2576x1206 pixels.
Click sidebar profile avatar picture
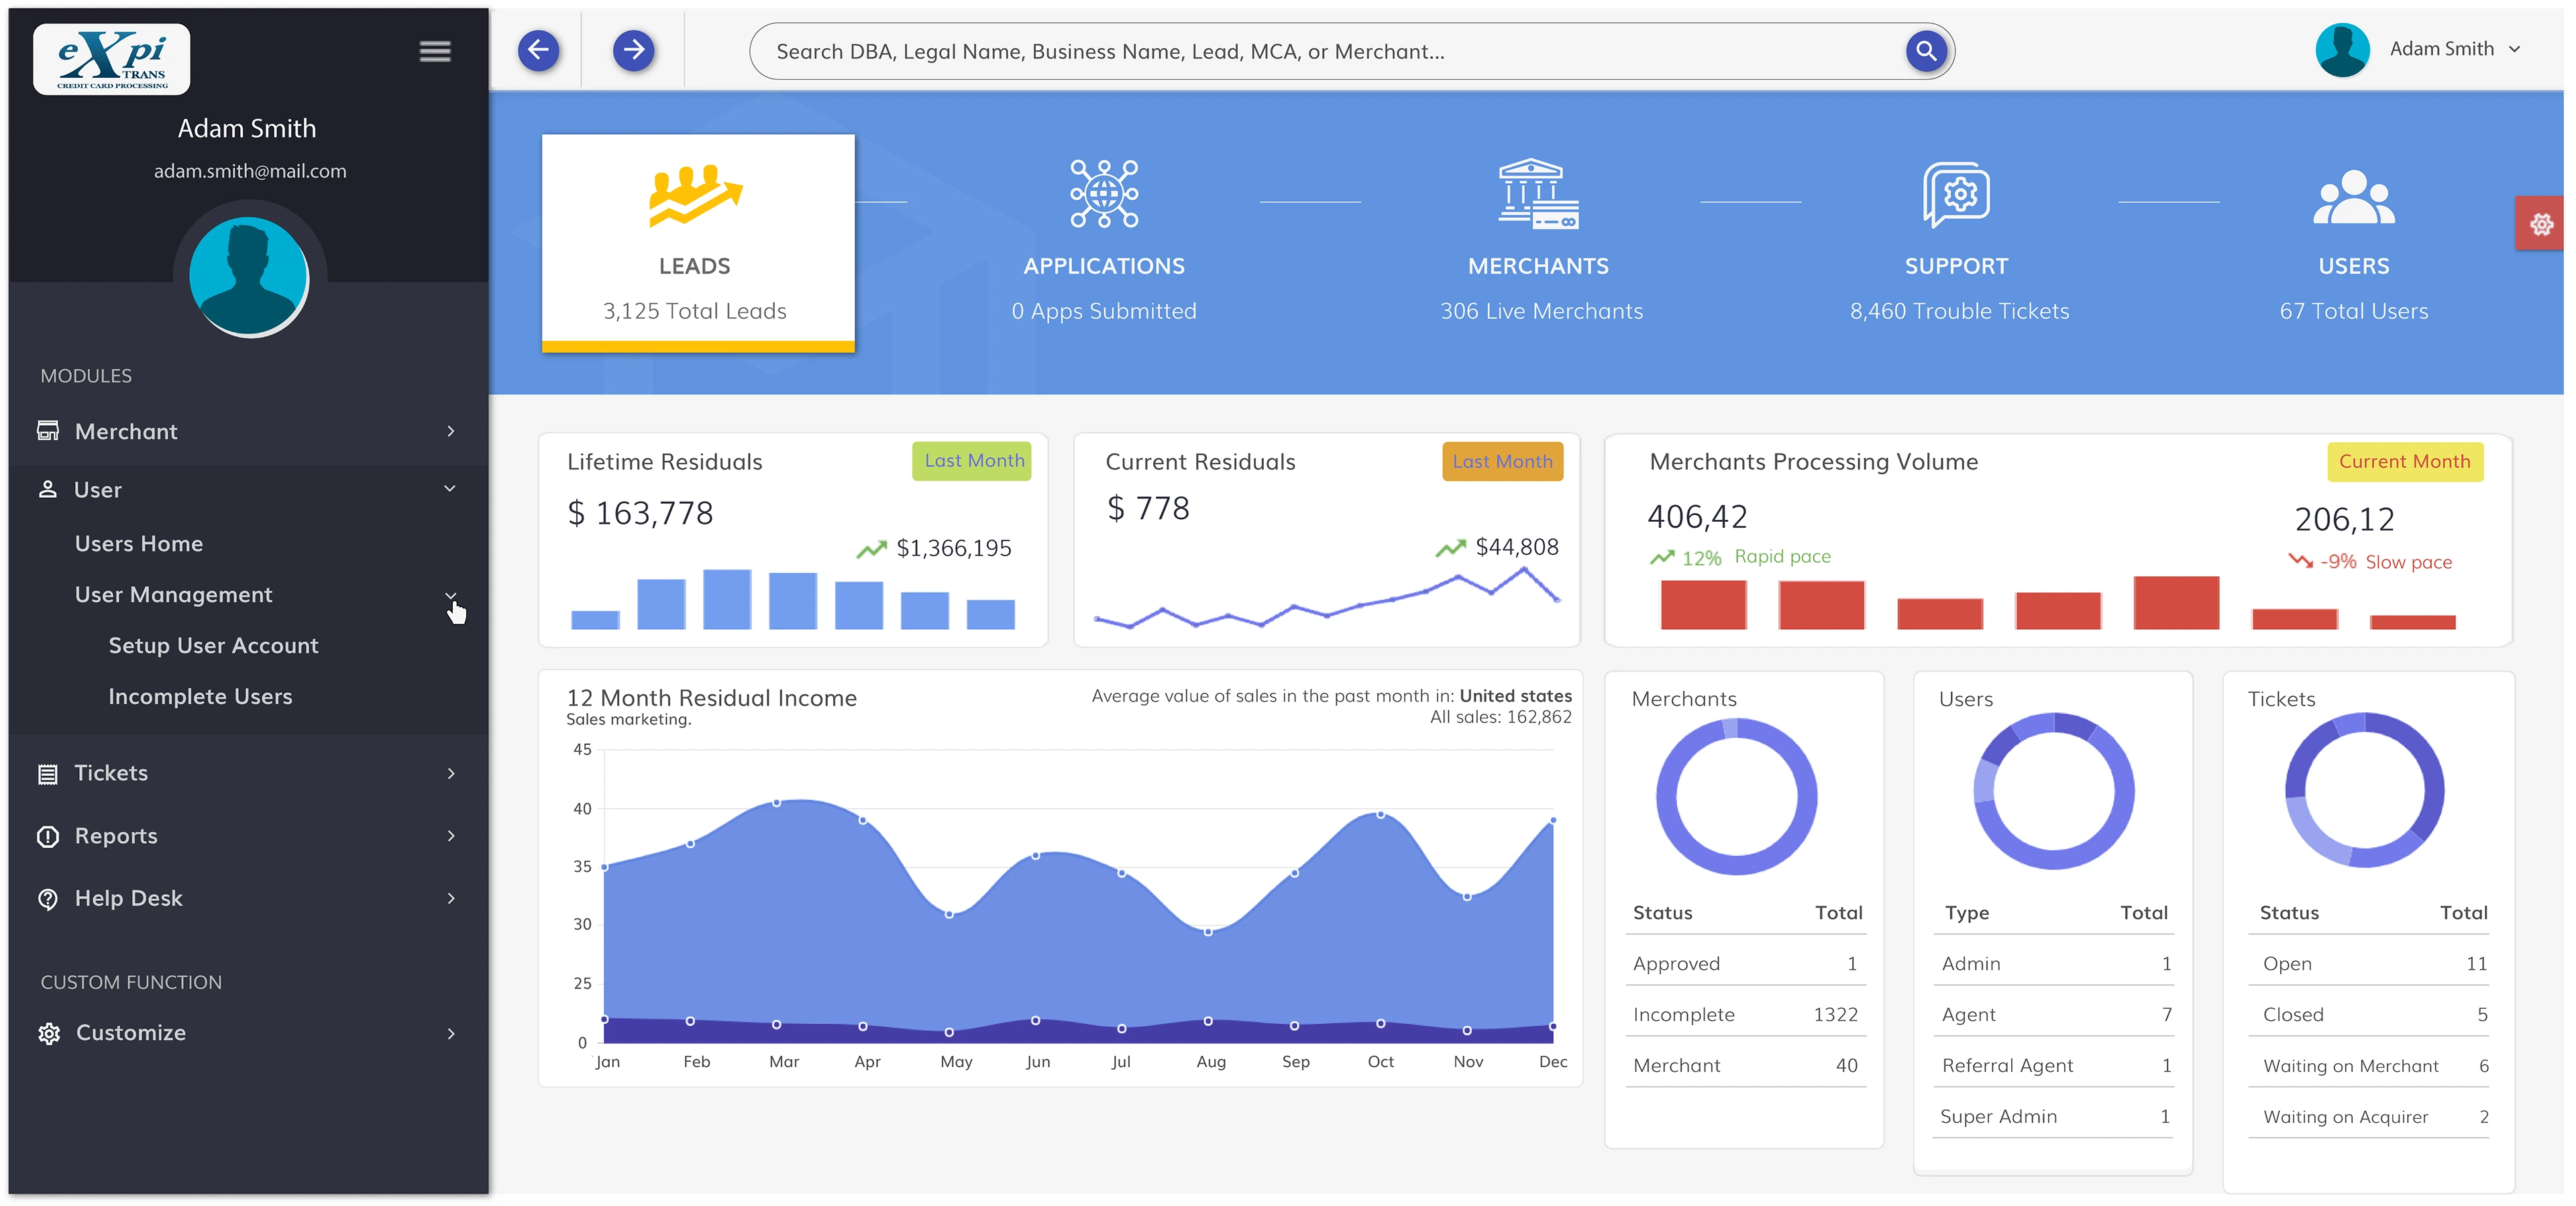coord(249,277)
